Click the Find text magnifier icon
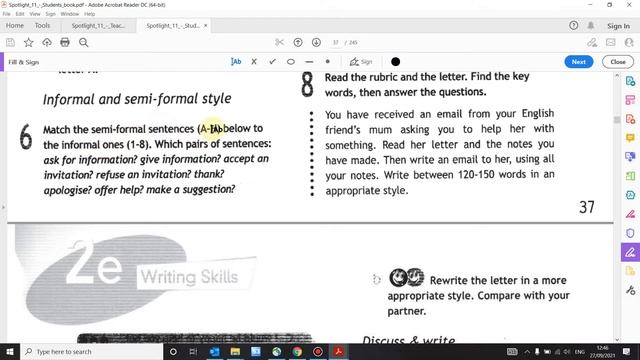 84,42
